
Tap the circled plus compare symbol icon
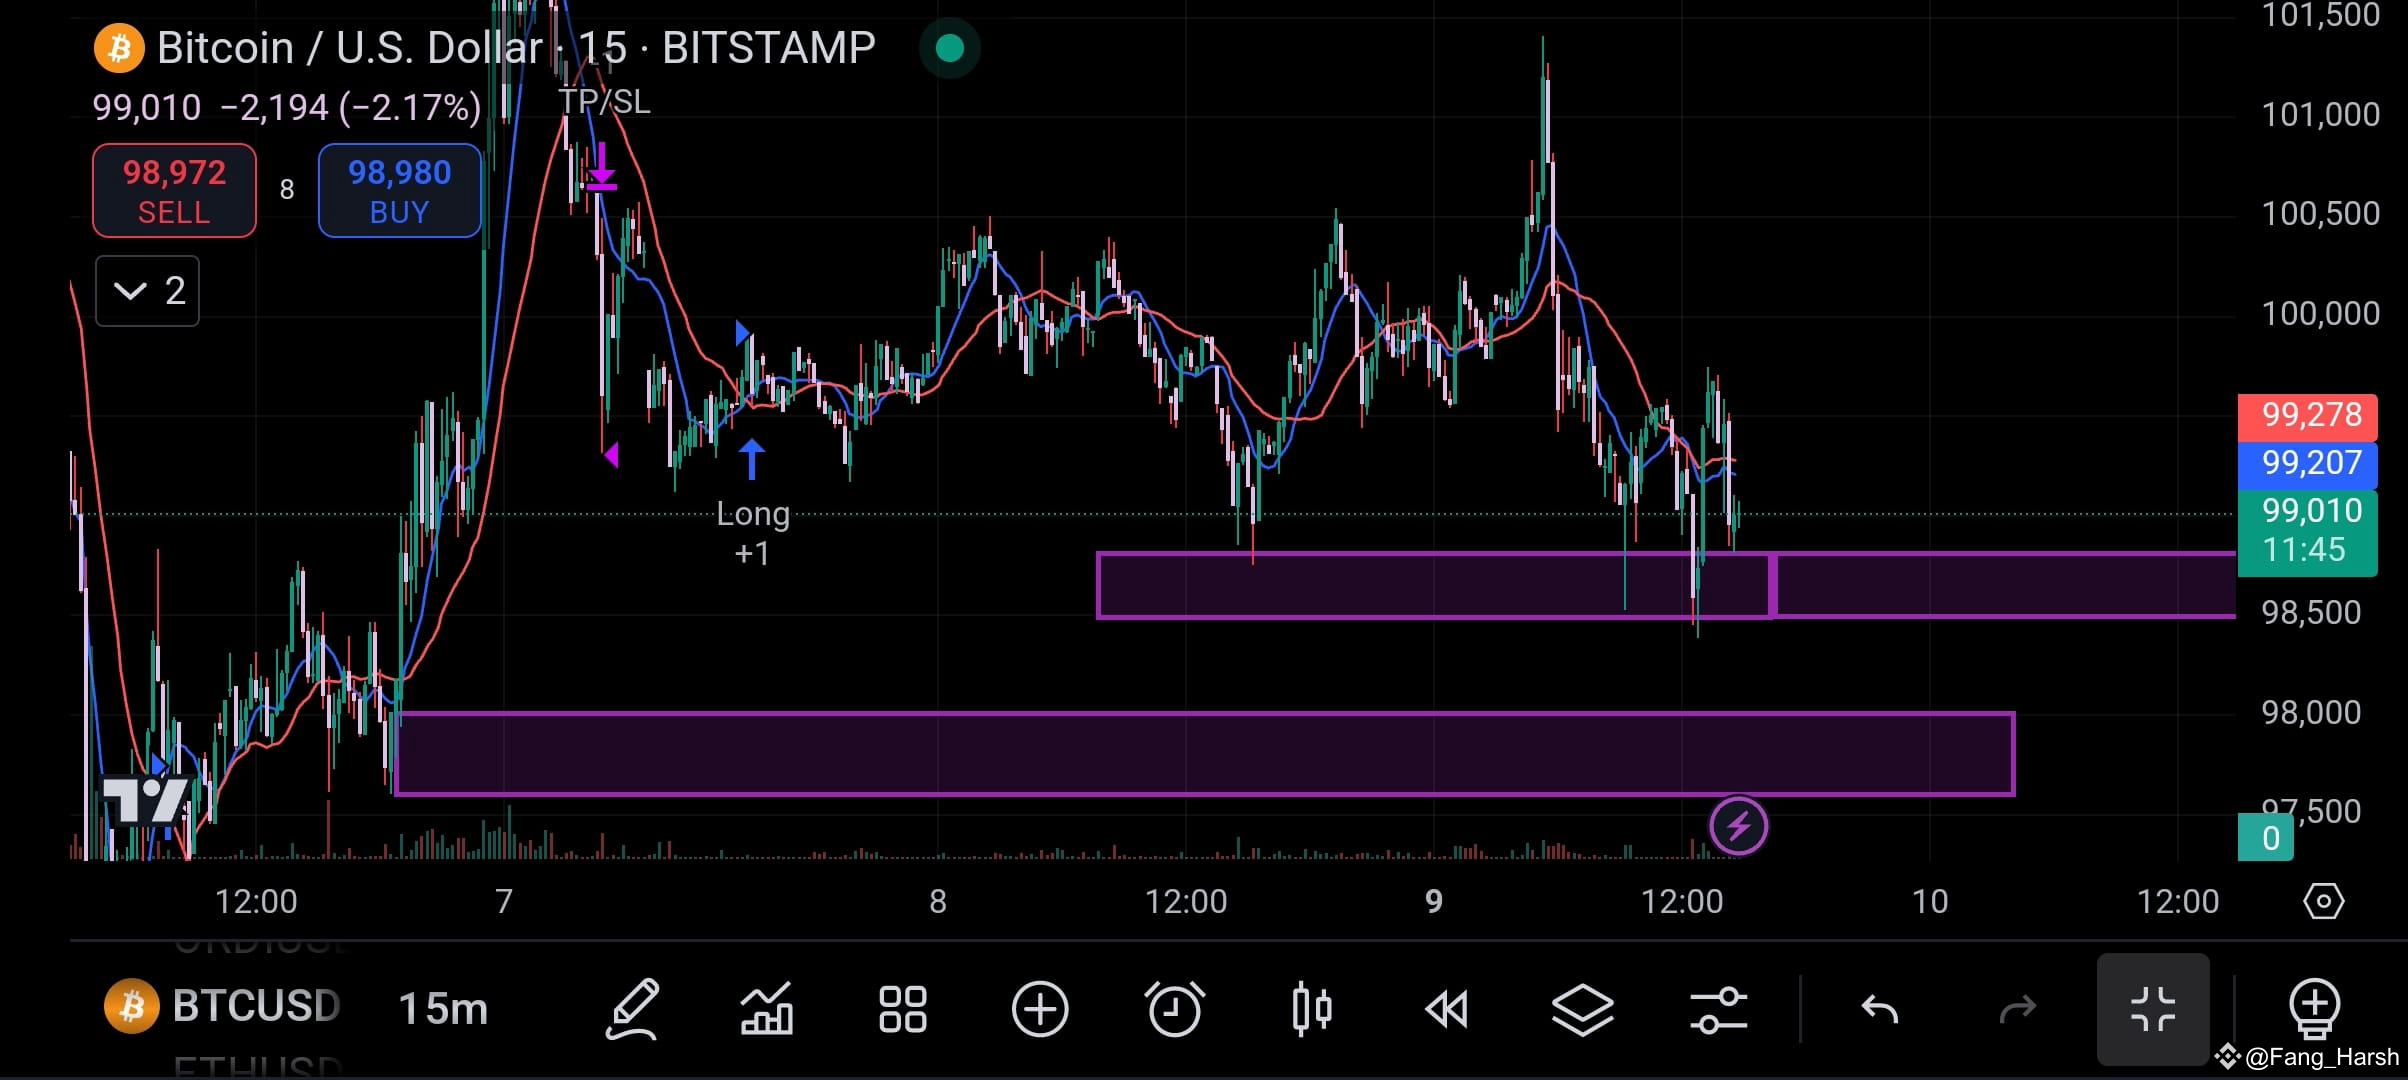[1040, 1009]
